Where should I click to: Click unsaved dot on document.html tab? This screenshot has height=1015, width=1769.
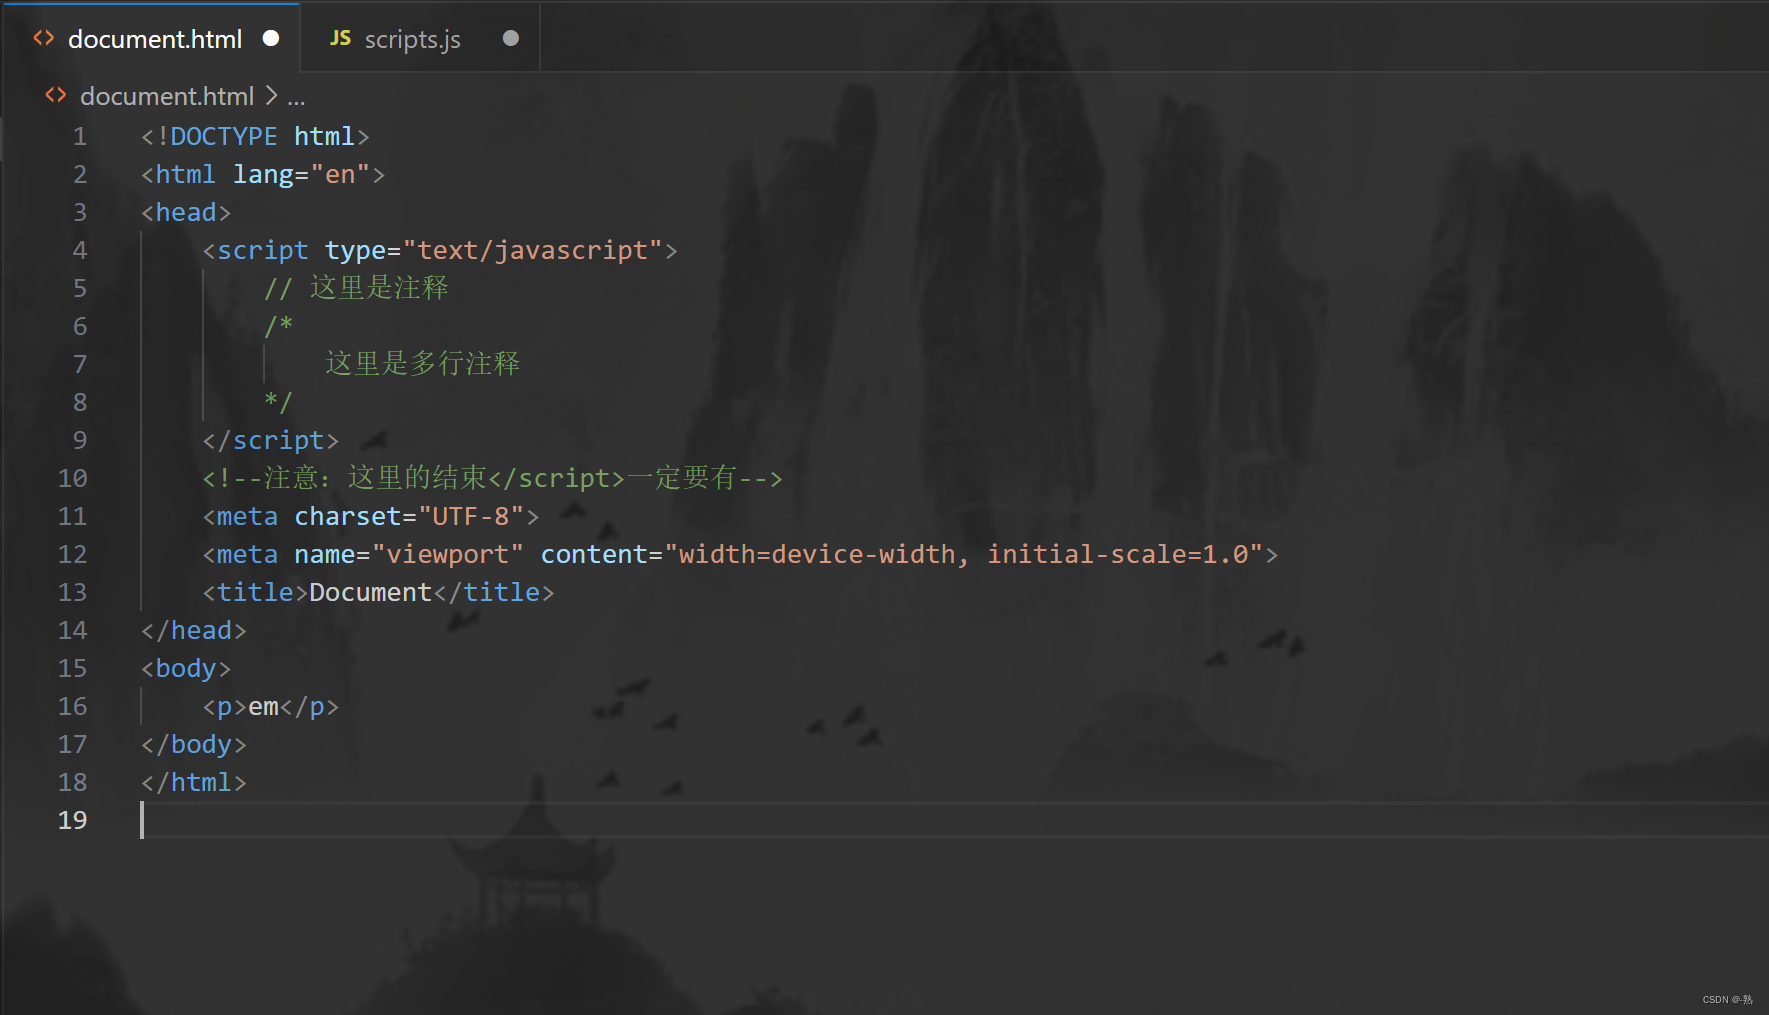[x=271, y=38]
